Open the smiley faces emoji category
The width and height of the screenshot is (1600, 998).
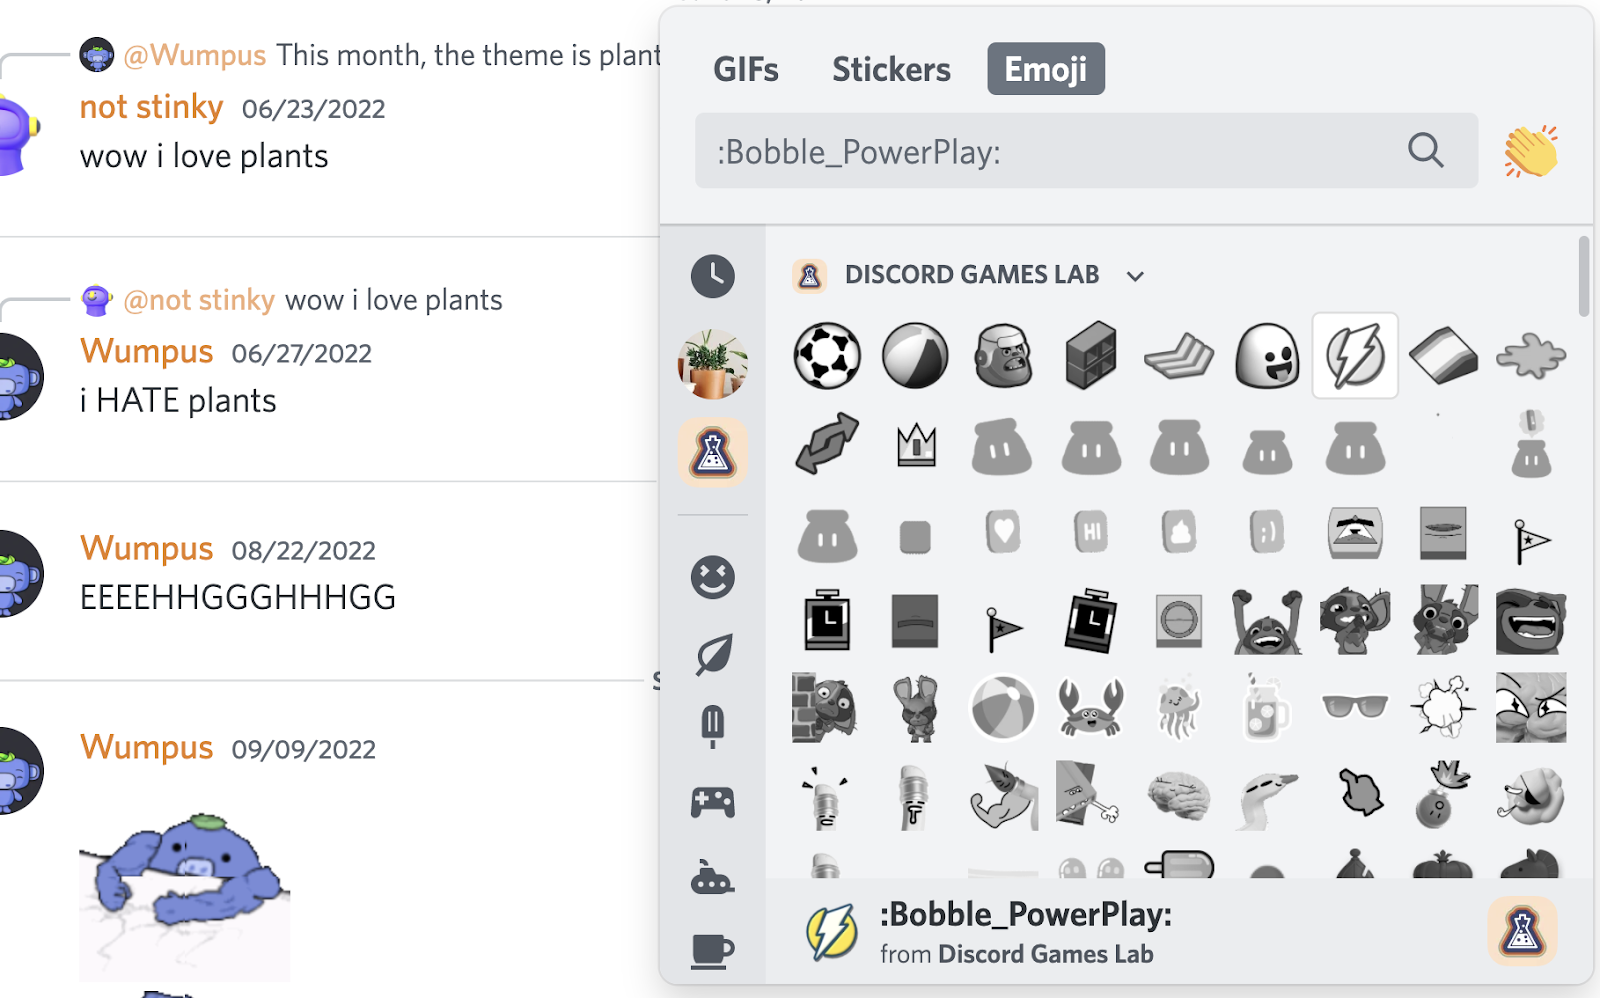pos(713,577)
